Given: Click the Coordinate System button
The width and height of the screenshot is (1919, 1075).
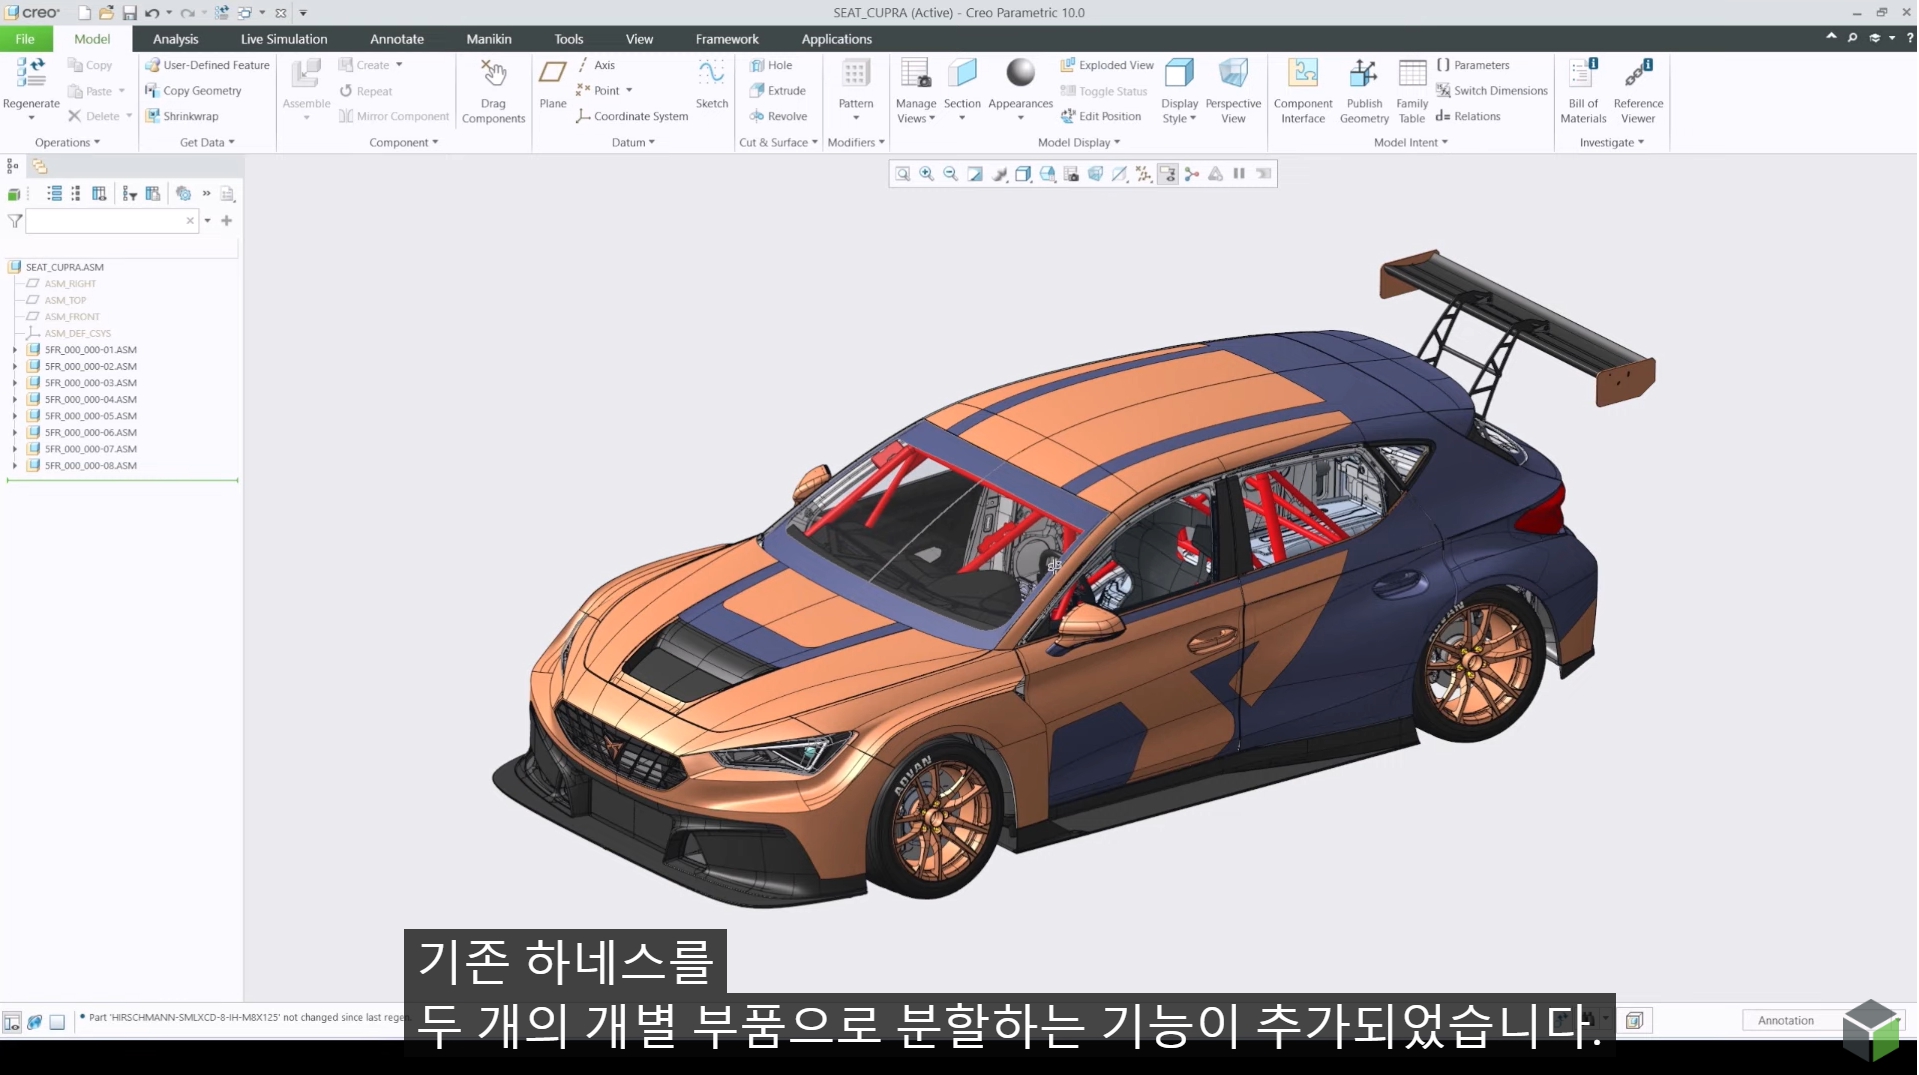Looking at the screenshot, I should tap(632, 116).
